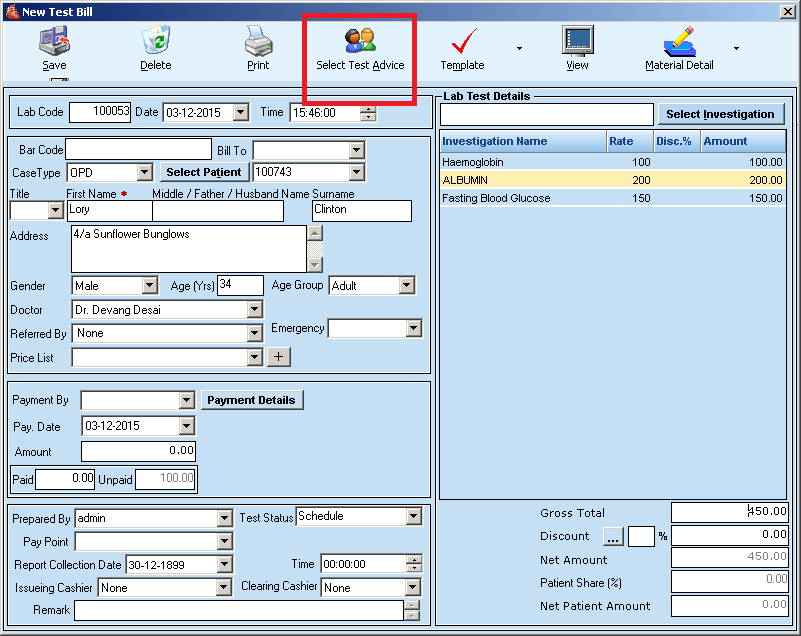Open the Test Status dropdown
801x636 pixels.
413,517
